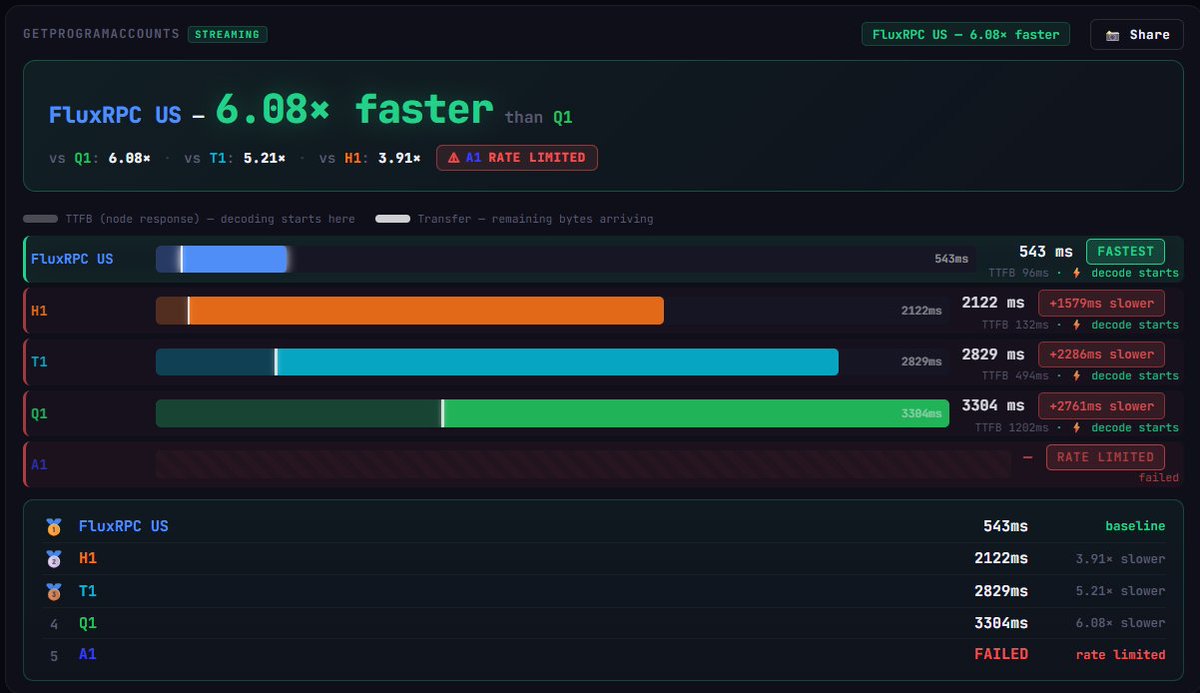Click the STREAMING status badge

pyautogui.click(x=227, y=34)
